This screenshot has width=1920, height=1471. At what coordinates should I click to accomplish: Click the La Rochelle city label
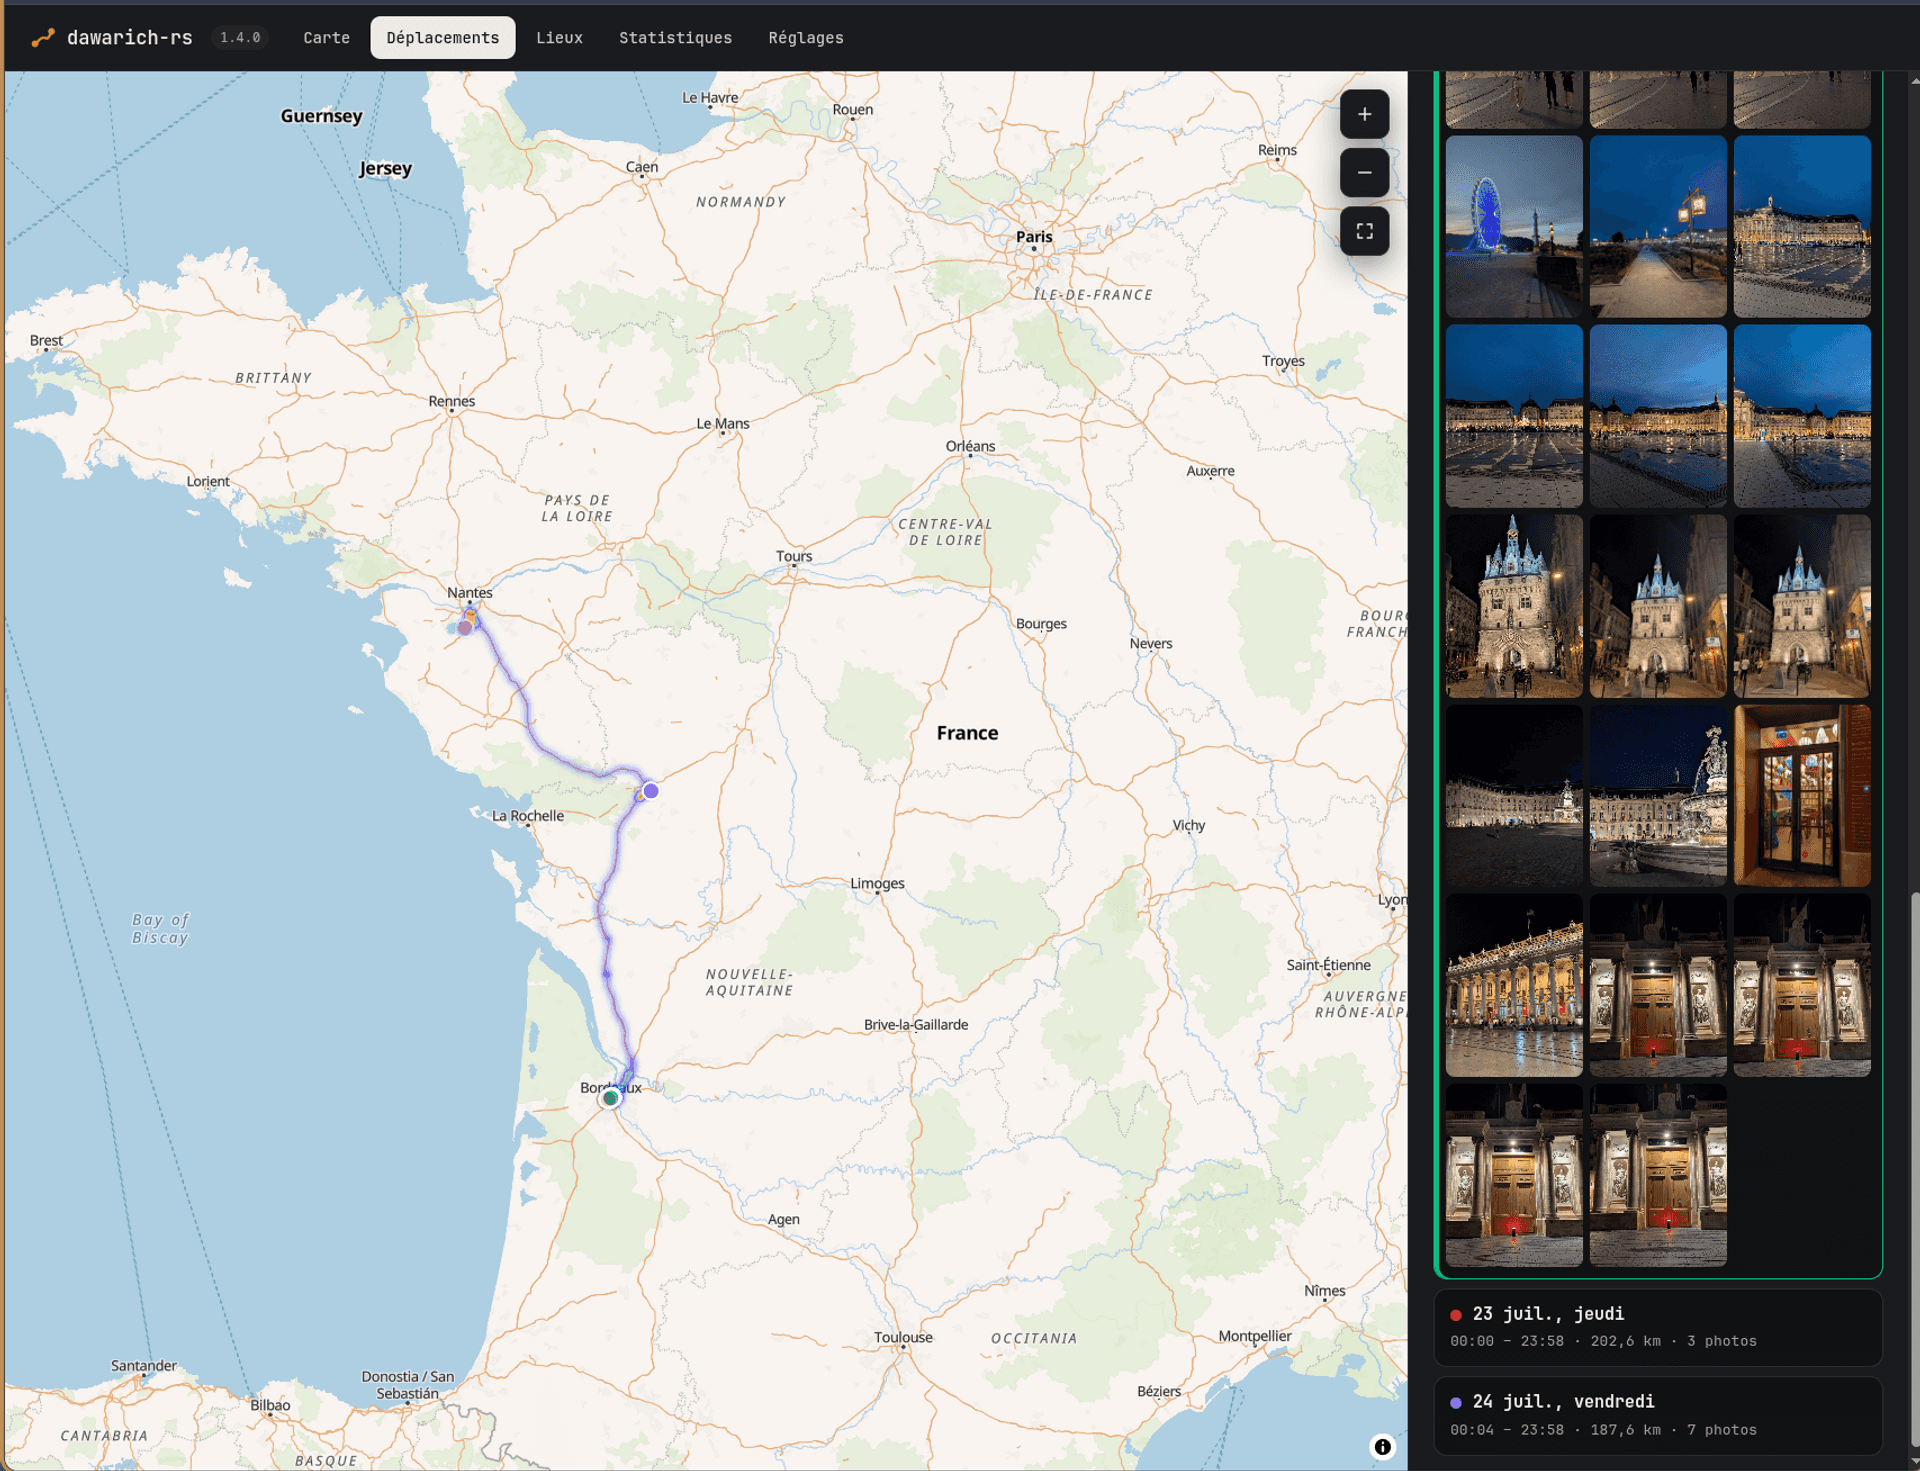tap(527, 816)
